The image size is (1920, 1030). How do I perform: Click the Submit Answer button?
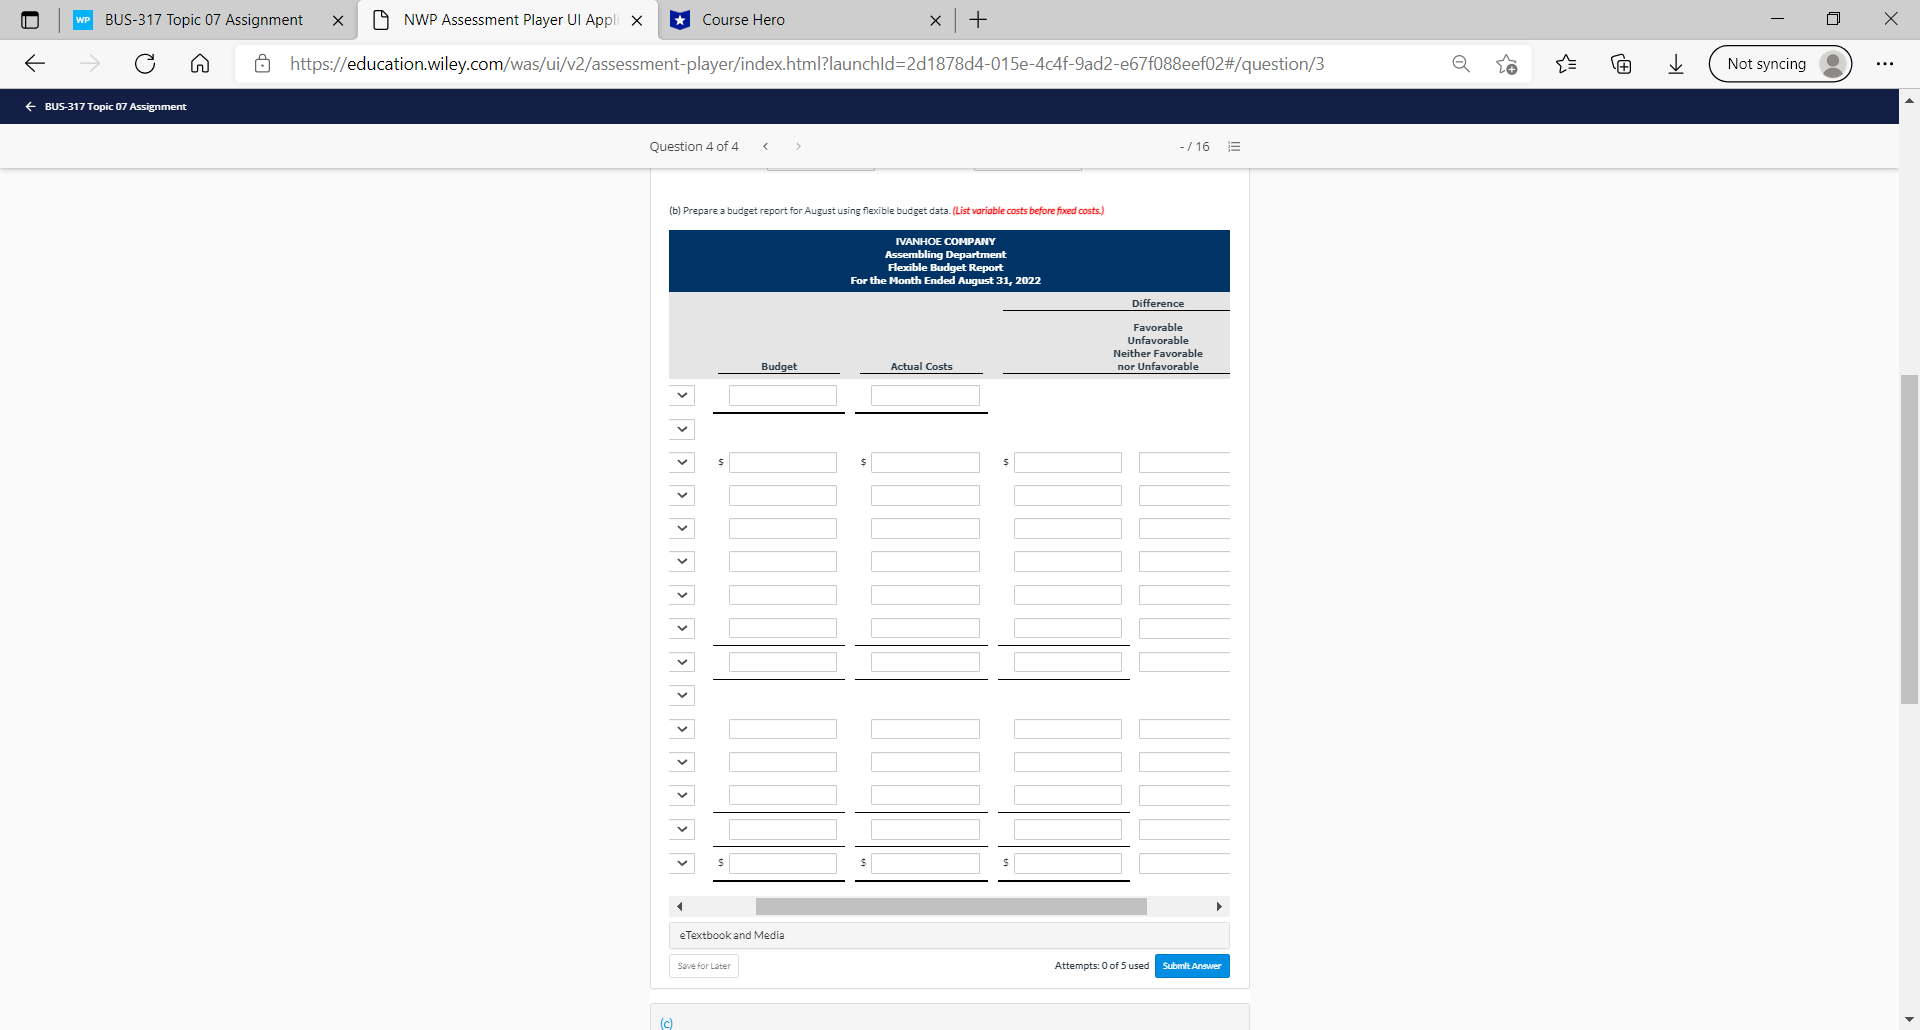point(1191,965)
